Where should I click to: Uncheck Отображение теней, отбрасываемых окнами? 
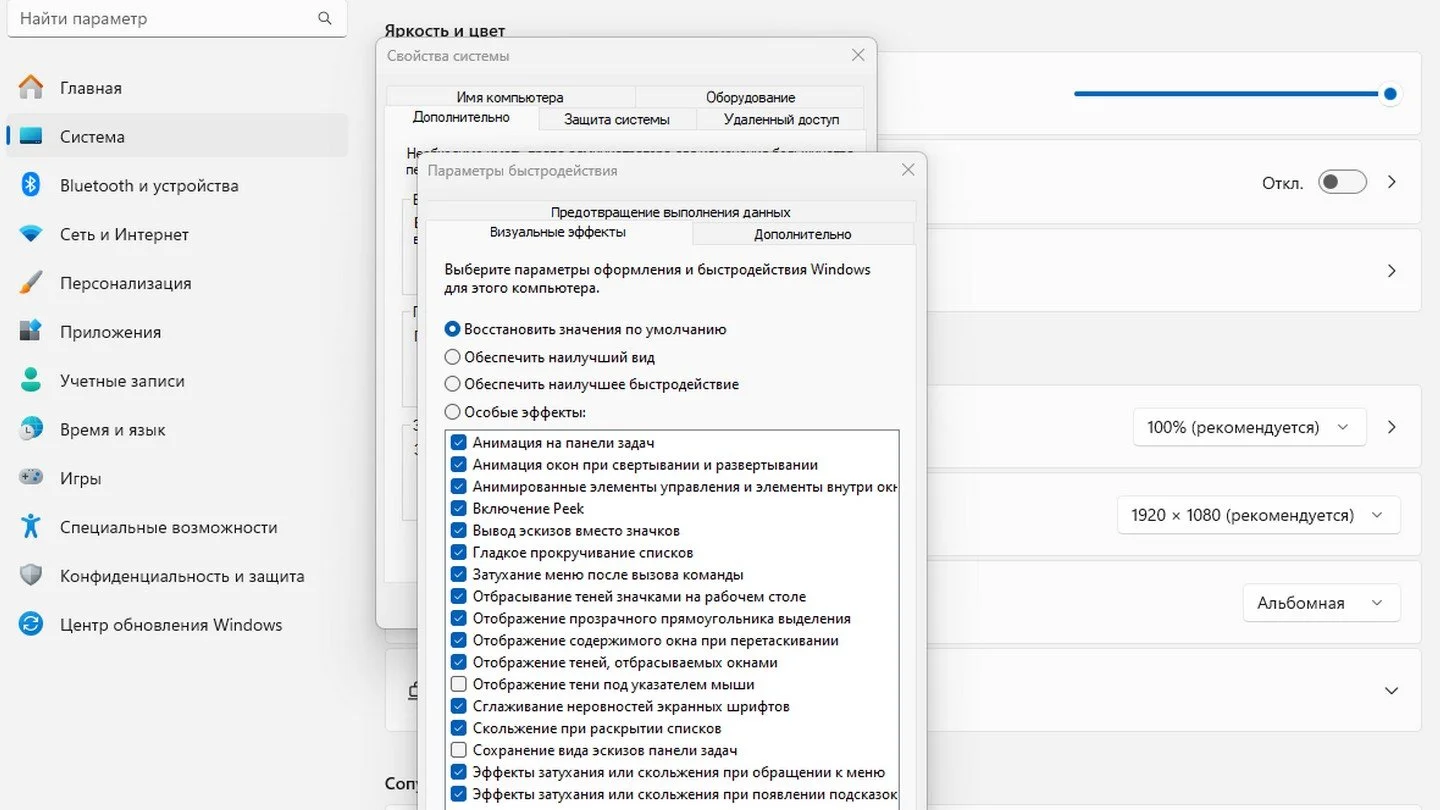pyautogui.click(x=458, y=662)
